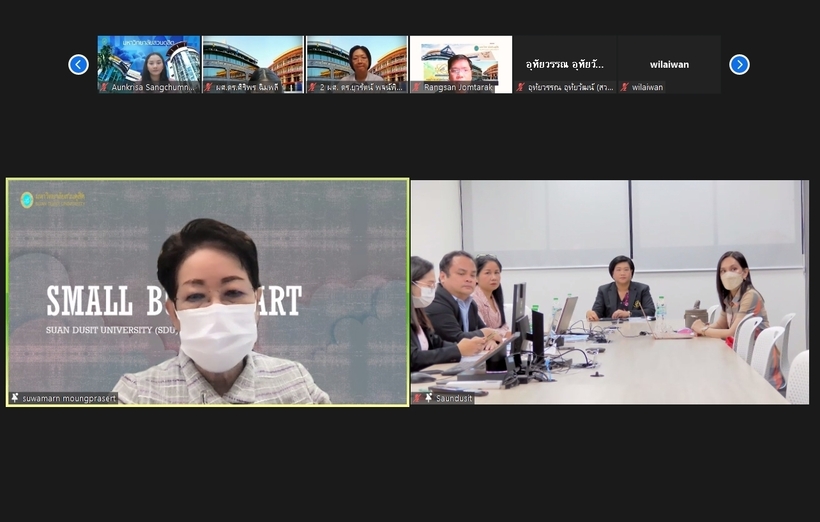
Task: Click the suwamarn moungprasert name label
Action: tap(69, 399)
